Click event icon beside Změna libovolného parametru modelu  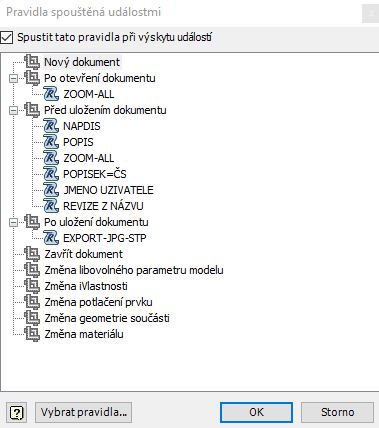click(x=32, y=270)
